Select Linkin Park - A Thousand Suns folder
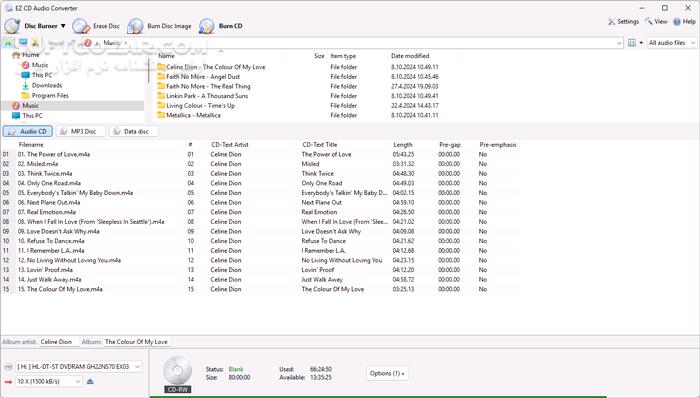The image size is (700, 398). point(203,96)
